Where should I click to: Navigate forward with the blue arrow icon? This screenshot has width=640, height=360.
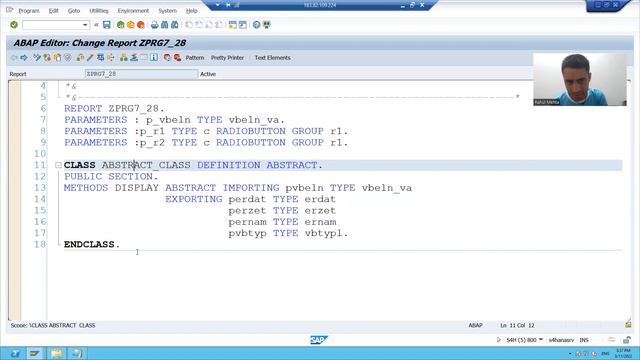click(24, 58)
